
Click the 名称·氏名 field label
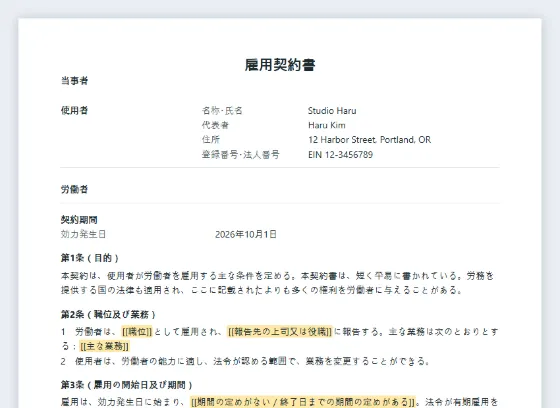click(222, 111)
